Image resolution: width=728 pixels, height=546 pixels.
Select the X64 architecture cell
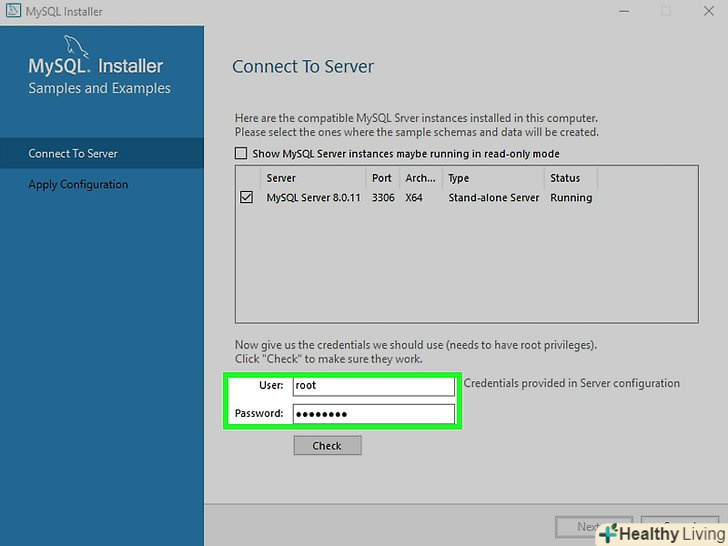pyautogui.click(x=414, y=198)
